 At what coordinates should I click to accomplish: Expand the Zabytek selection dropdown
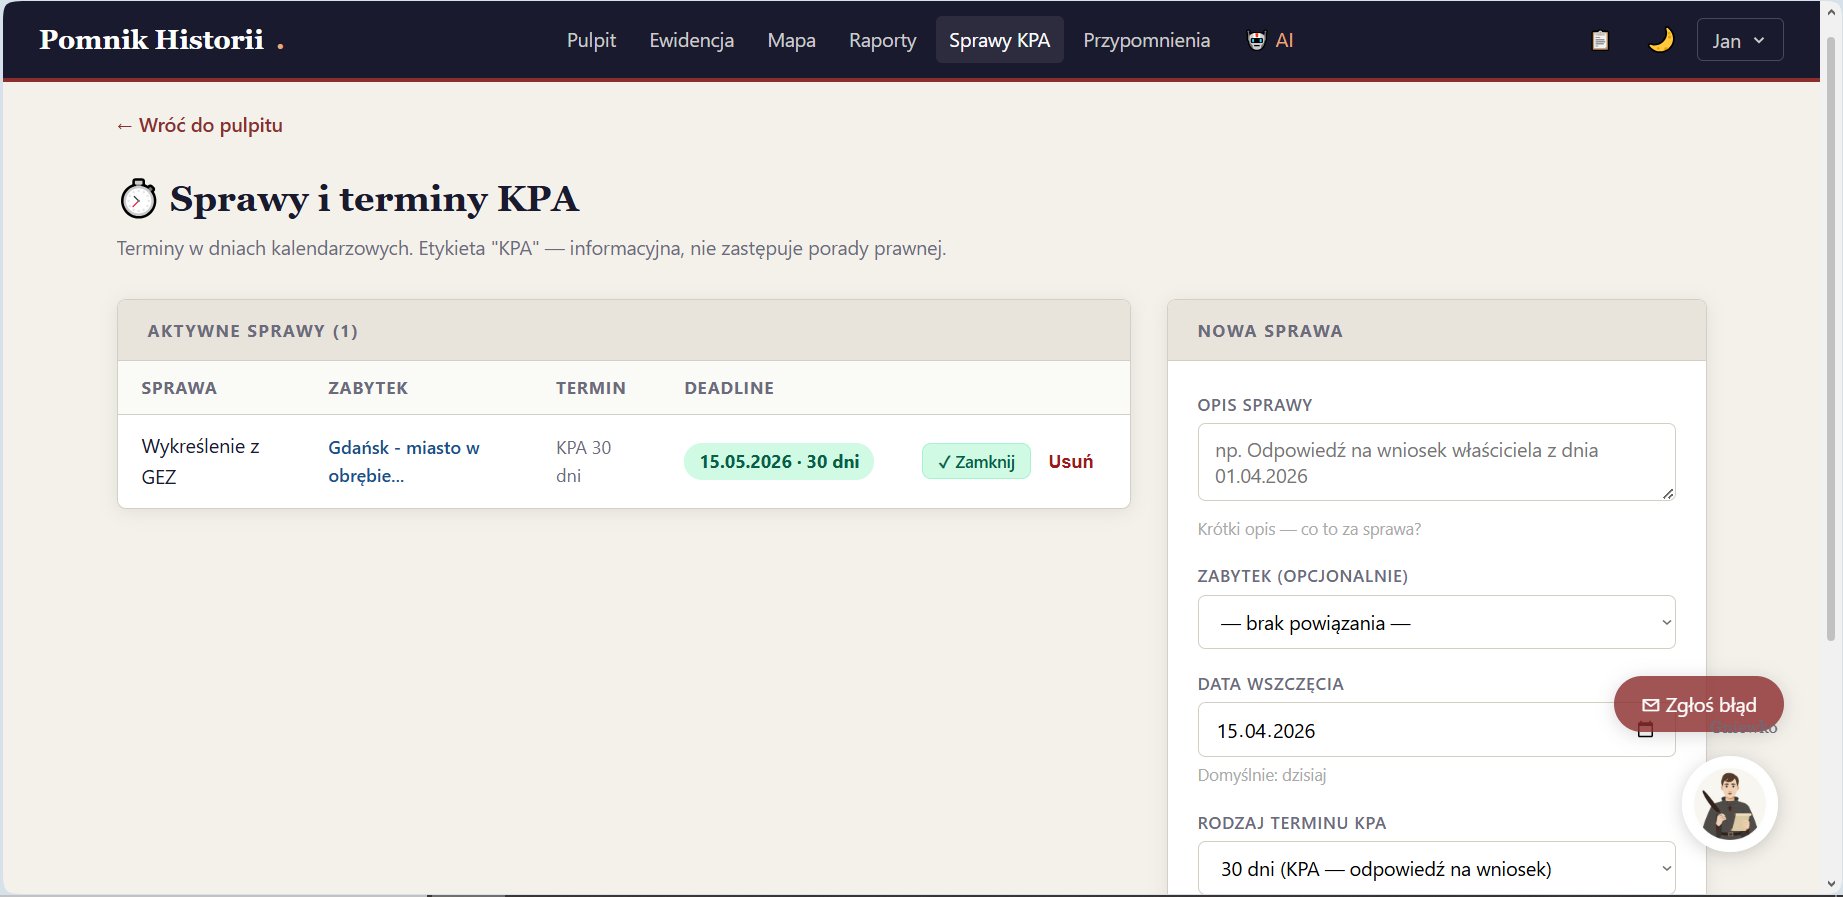[x=1435, y=623]
